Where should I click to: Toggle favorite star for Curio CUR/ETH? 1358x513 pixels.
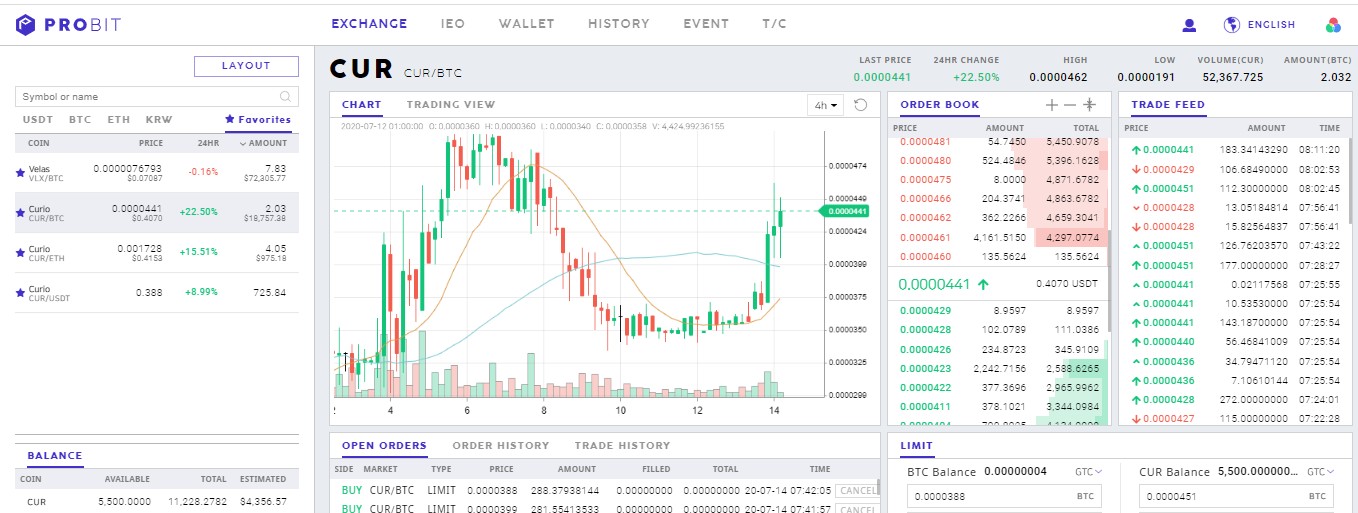pos(20,252)
